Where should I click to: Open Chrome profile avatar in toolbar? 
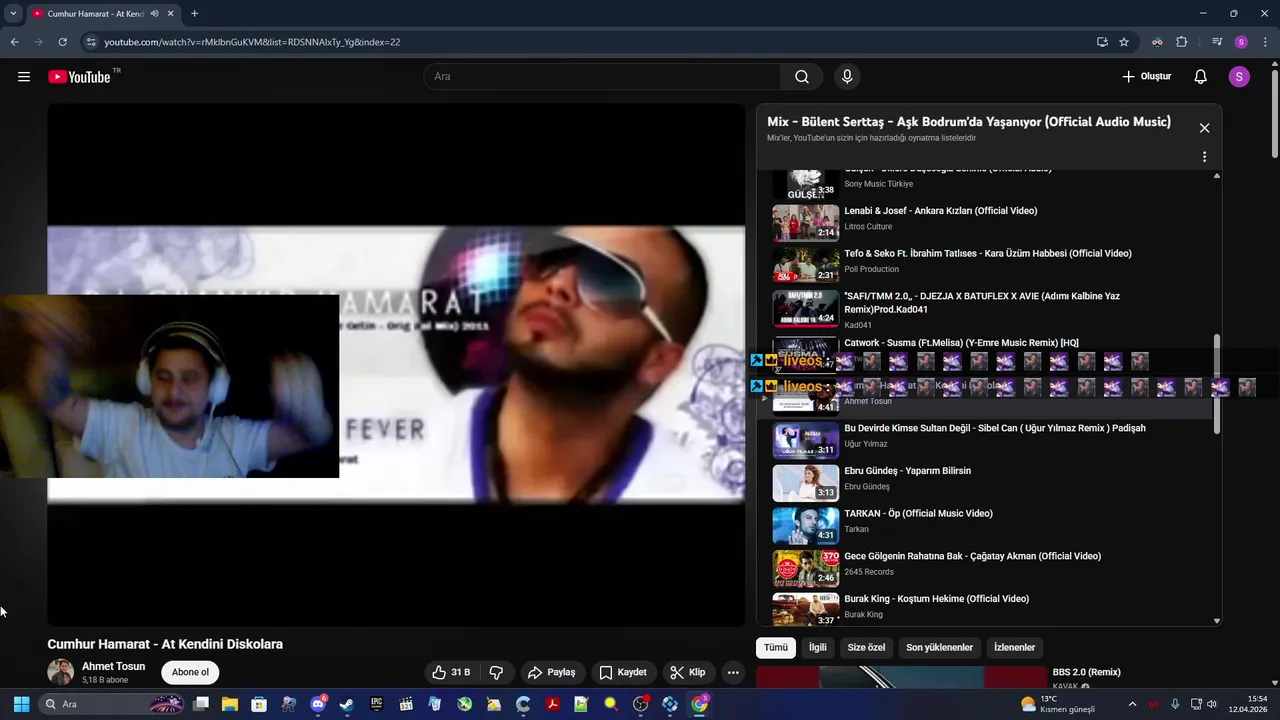[x=1241, y=42]
